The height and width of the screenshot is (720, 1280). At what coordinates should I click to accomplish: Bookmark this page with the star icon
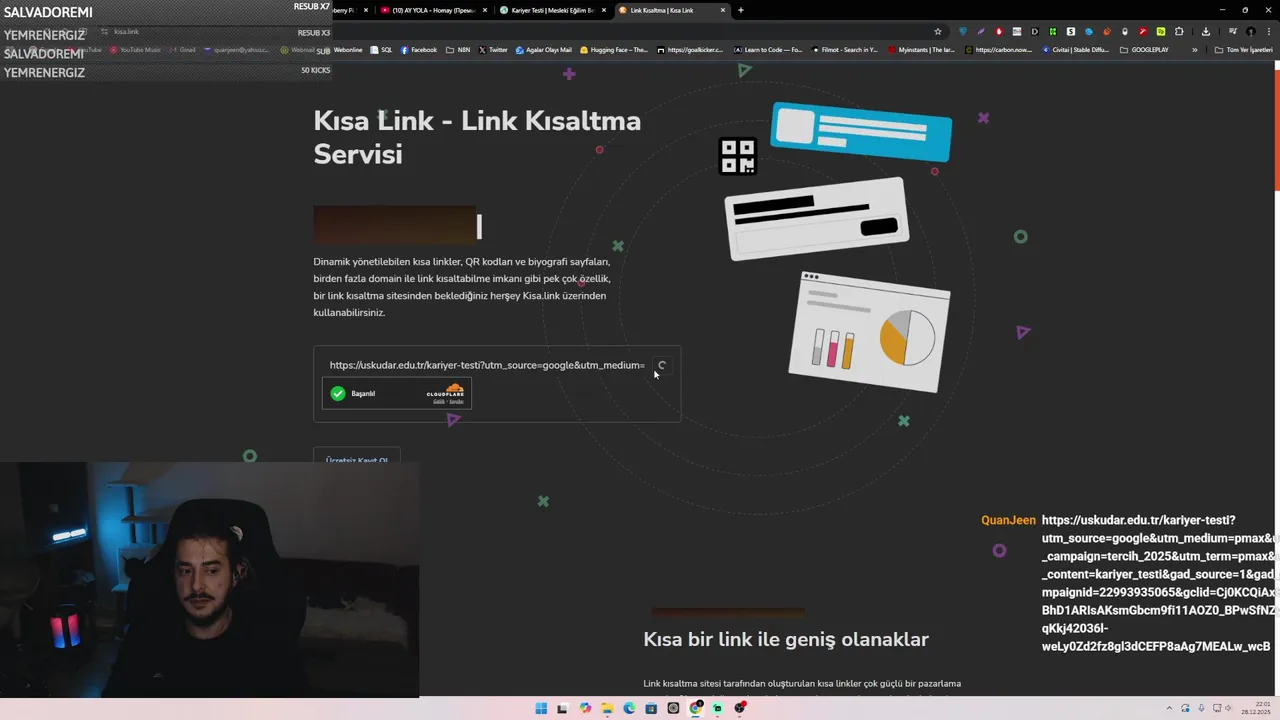coord(938,31)
